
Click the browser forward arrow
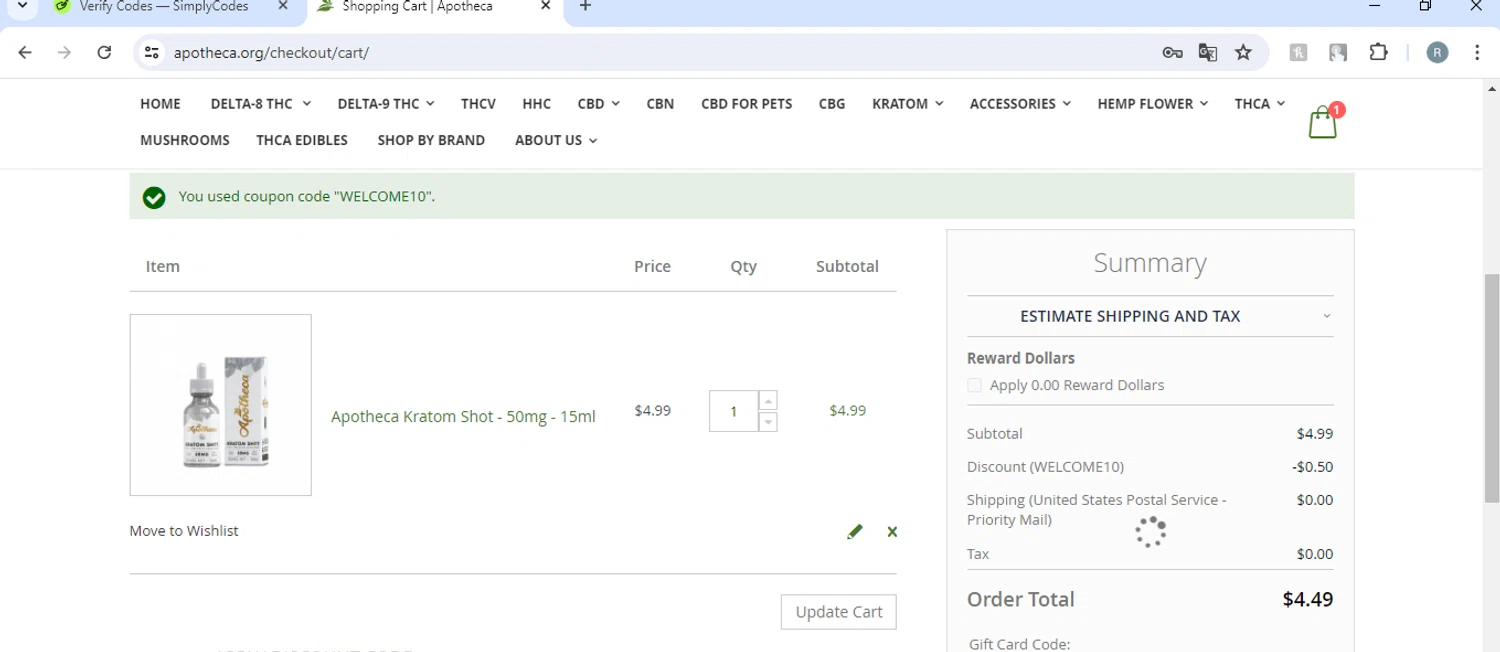tap(65, 52)
